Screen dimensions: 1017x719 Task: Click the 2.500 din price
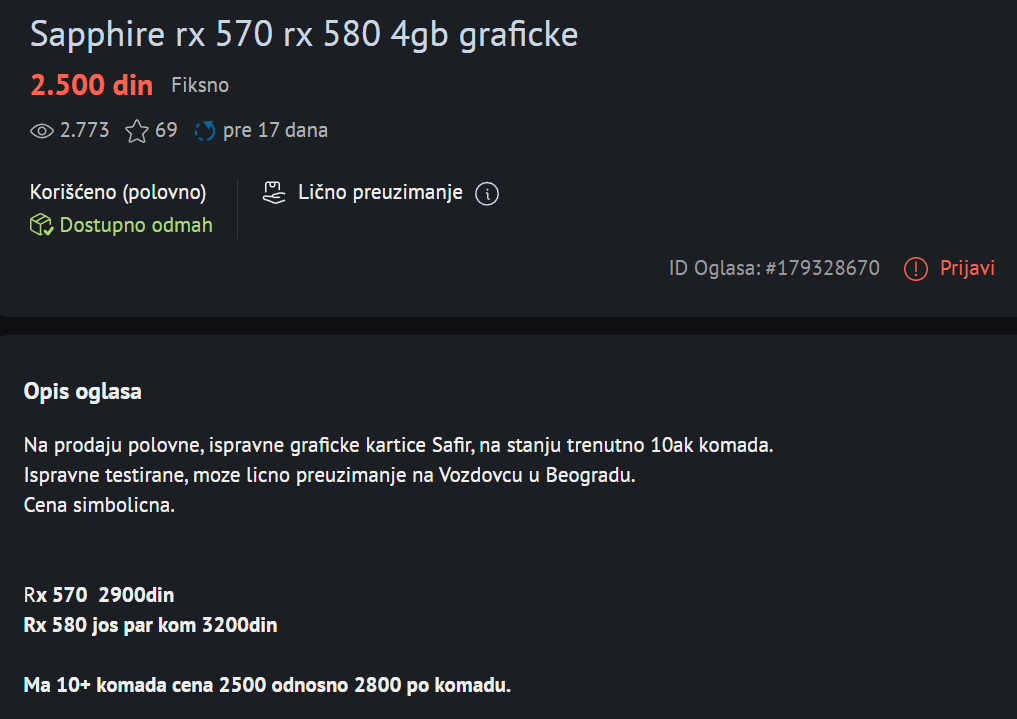tap(91, 85)
